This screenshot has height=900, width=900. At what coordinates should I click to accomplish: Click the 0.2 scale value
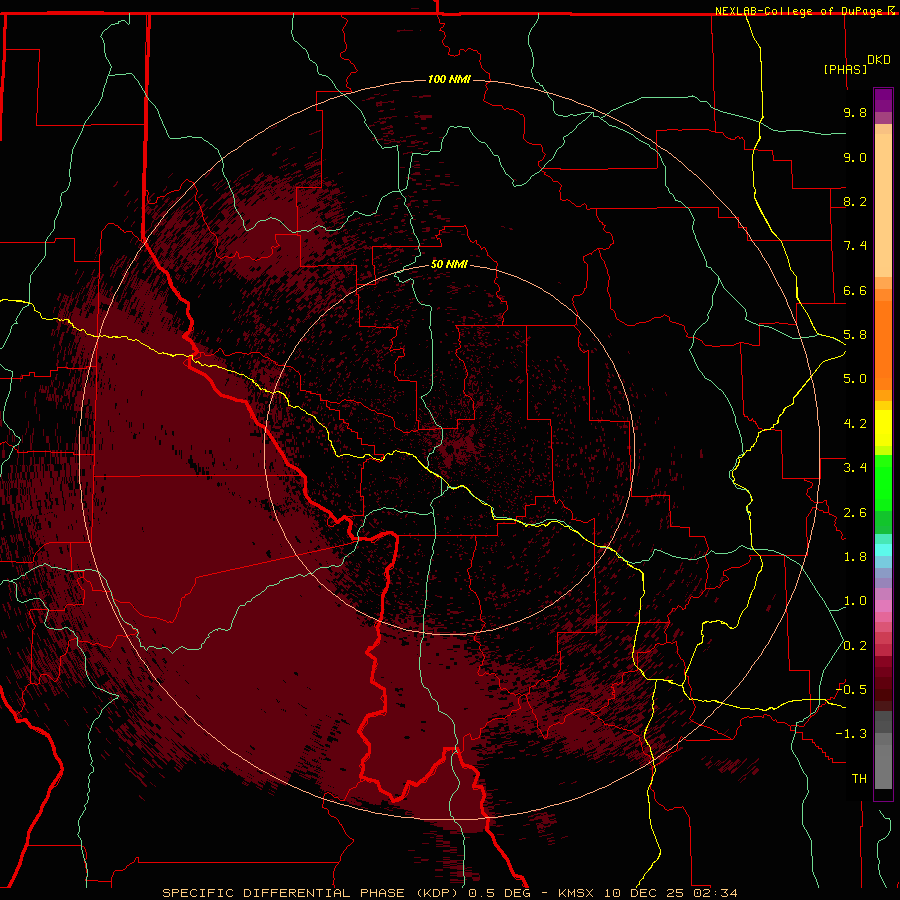point(855,646)
